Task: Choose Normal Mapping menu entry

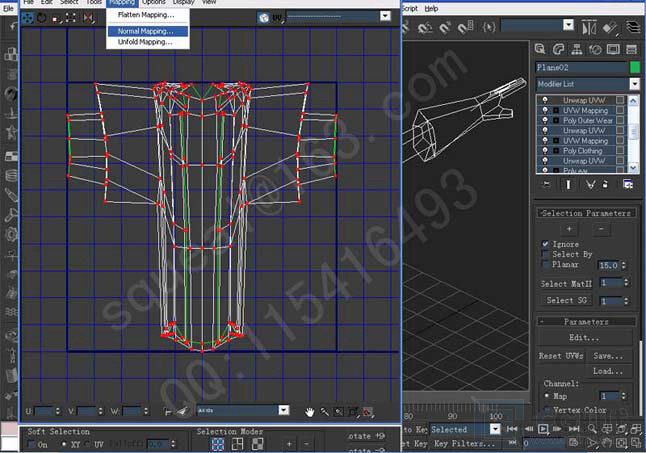Action: pos(147,31)
